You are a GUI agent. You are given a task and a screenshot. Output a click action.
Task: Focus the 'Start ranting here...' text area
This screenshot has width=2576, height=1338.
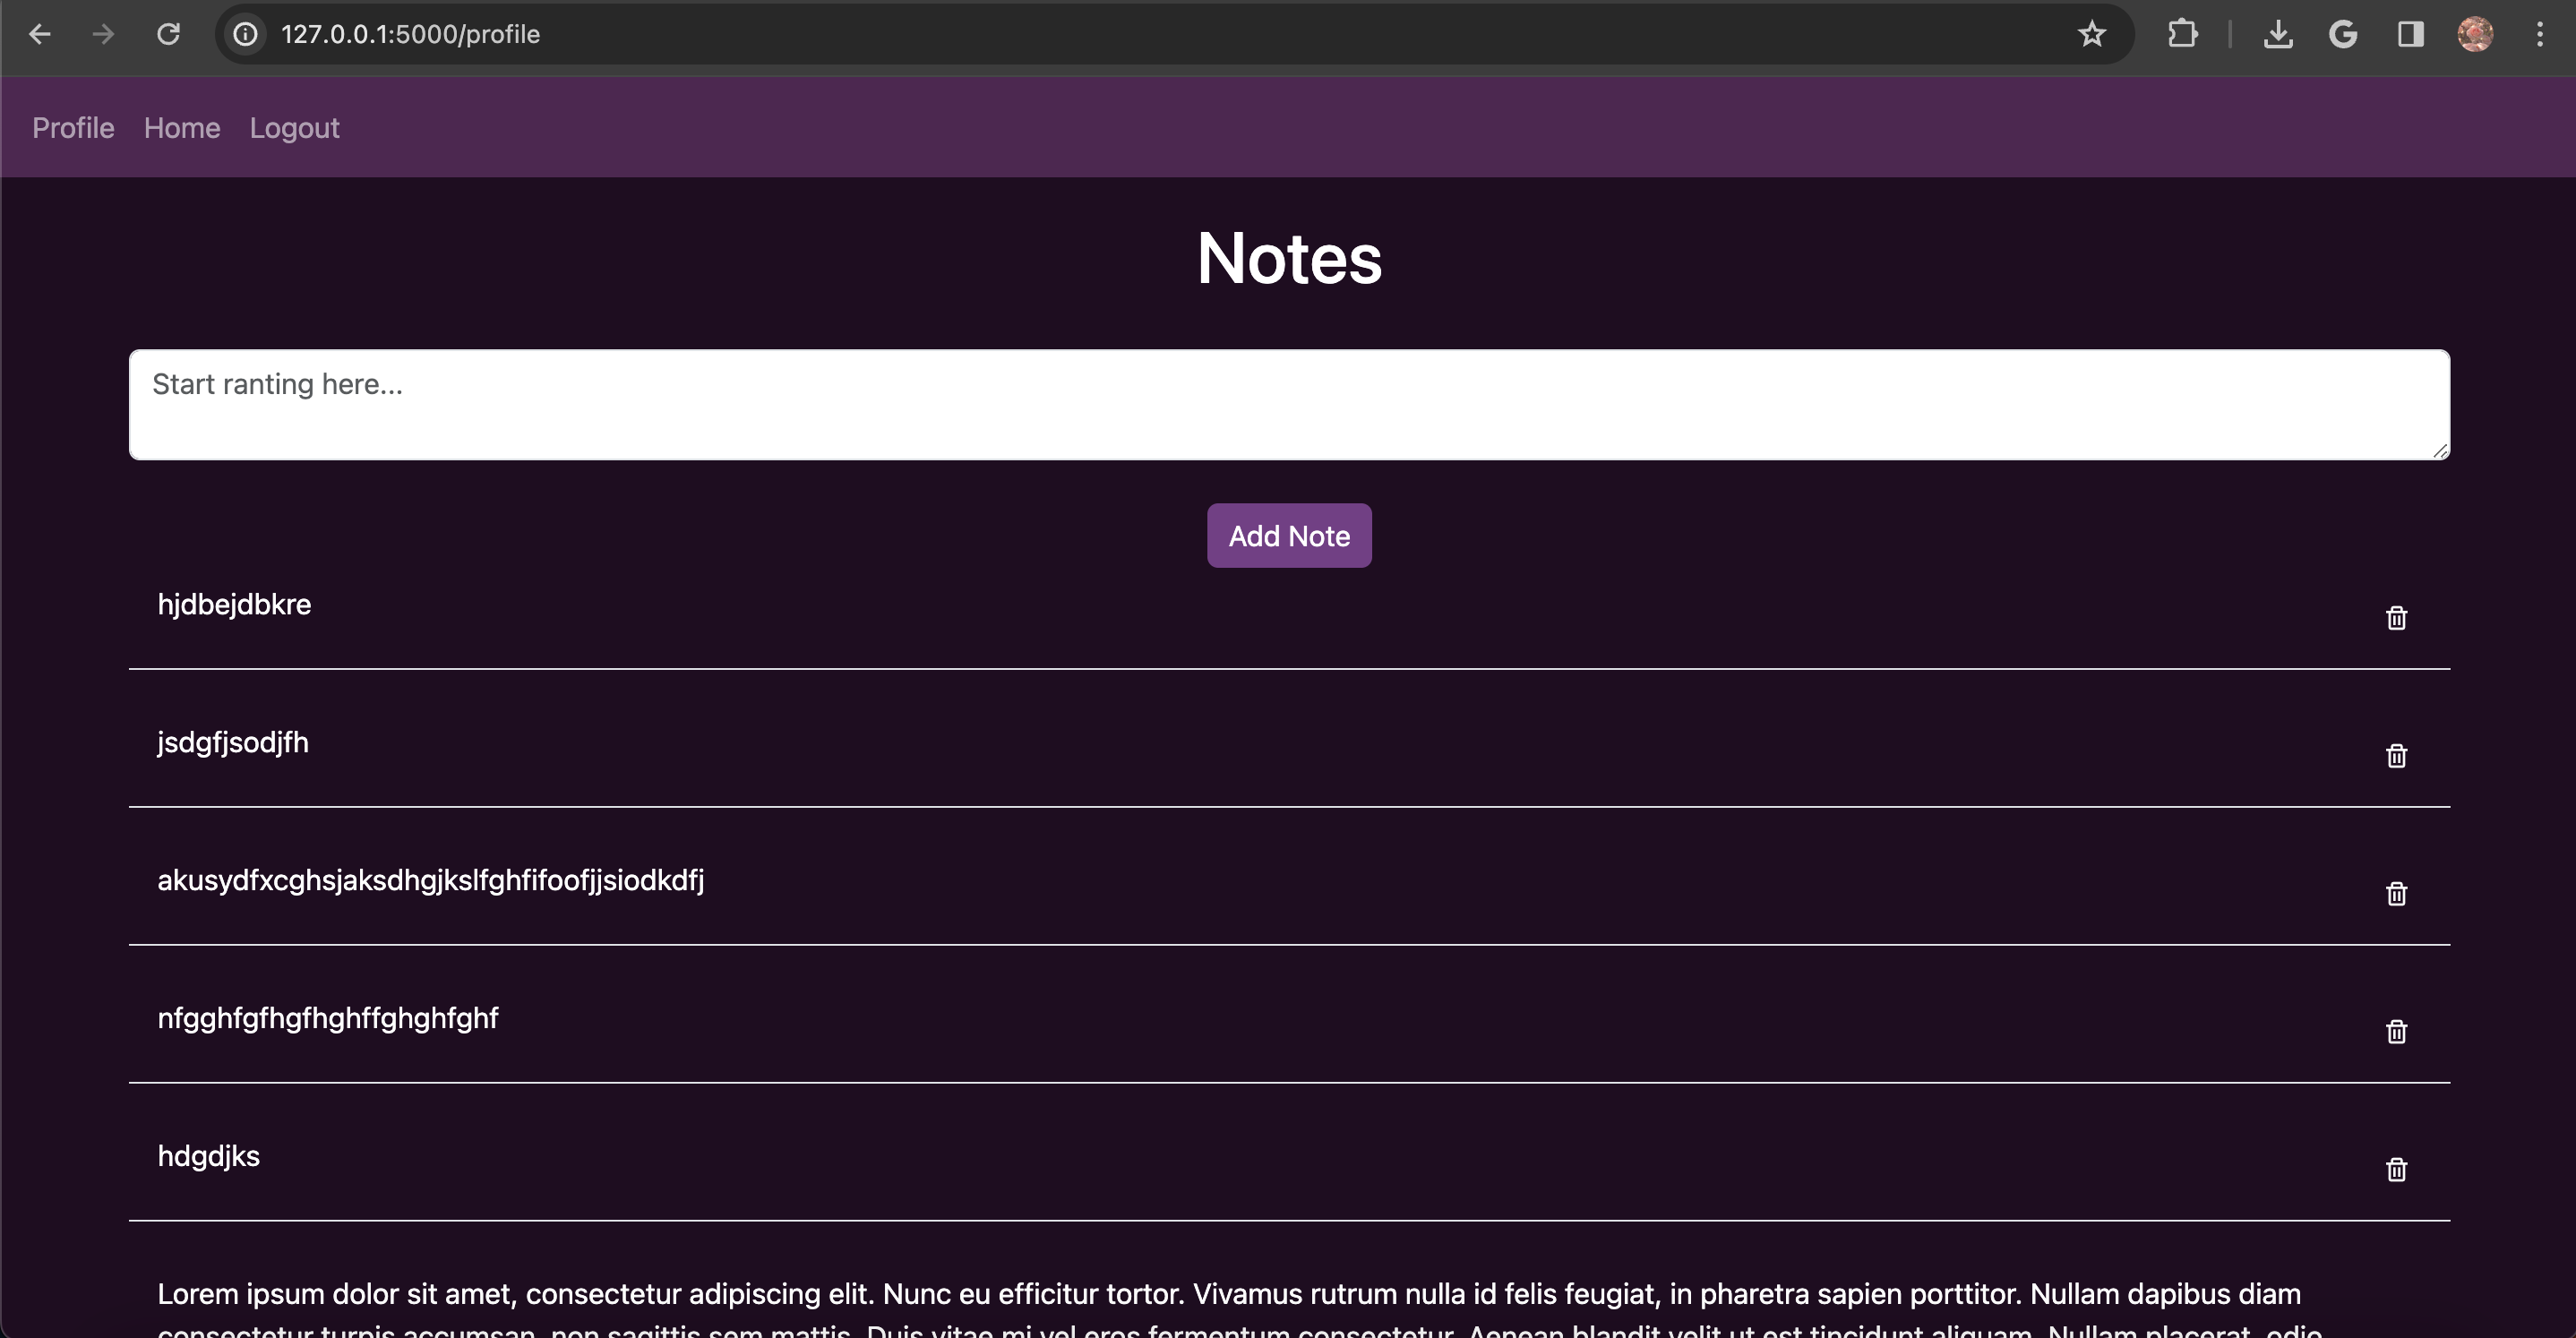click(x=1288, y=404)
